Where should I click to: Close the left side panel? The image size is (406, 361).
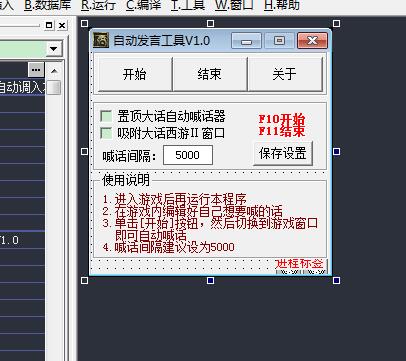(62, 25)
